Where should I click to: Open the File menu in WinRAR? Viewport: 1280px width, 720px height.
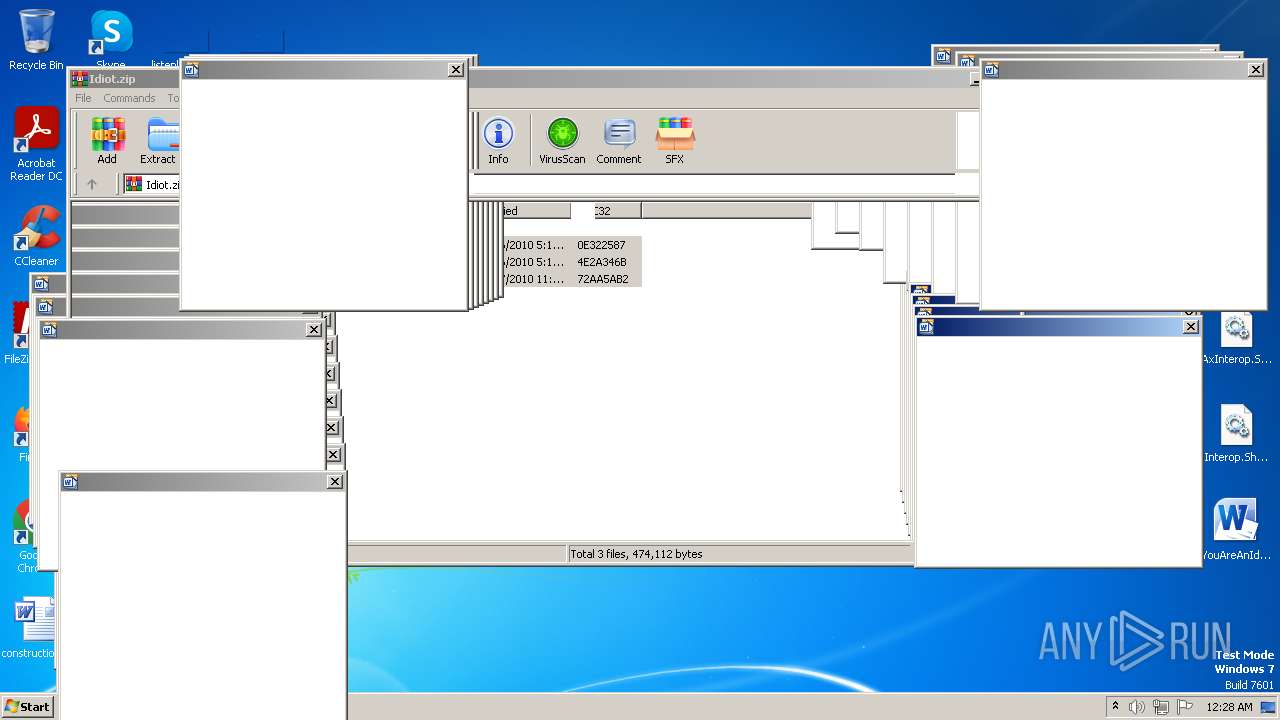click(83, 98)
